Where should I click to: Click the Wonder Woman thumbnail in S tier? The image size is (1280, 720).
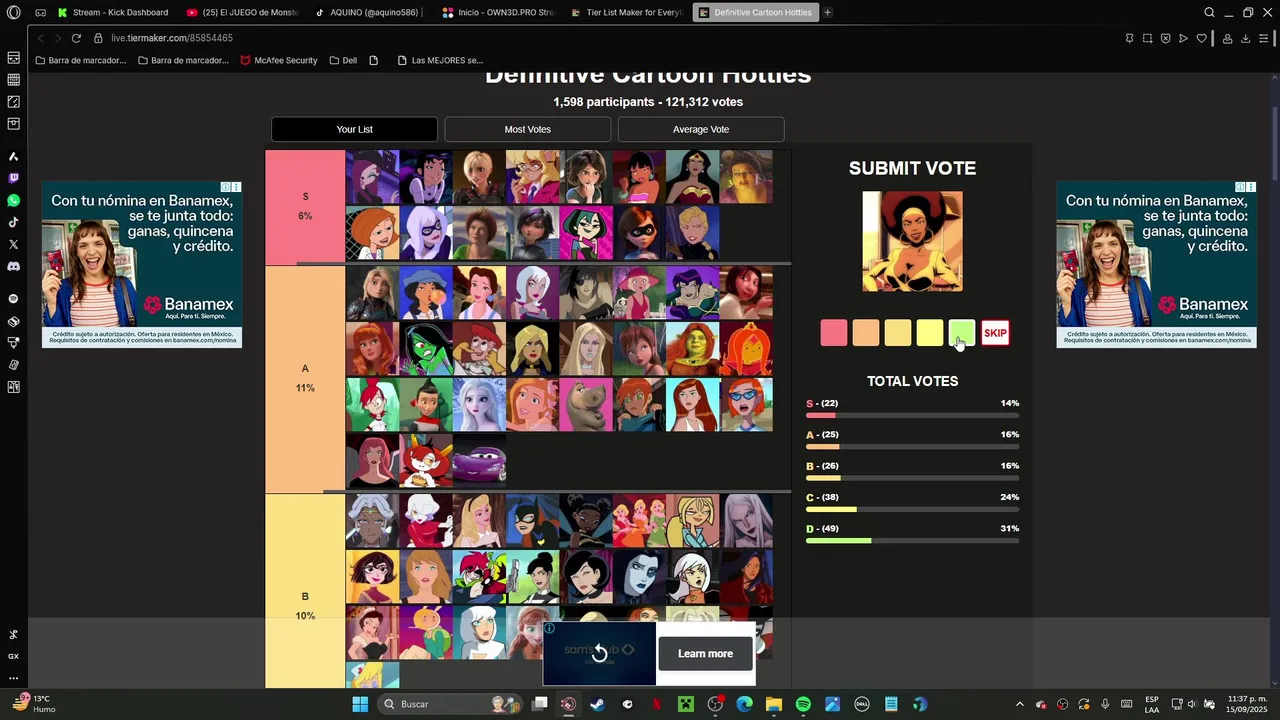coord(692,177)
